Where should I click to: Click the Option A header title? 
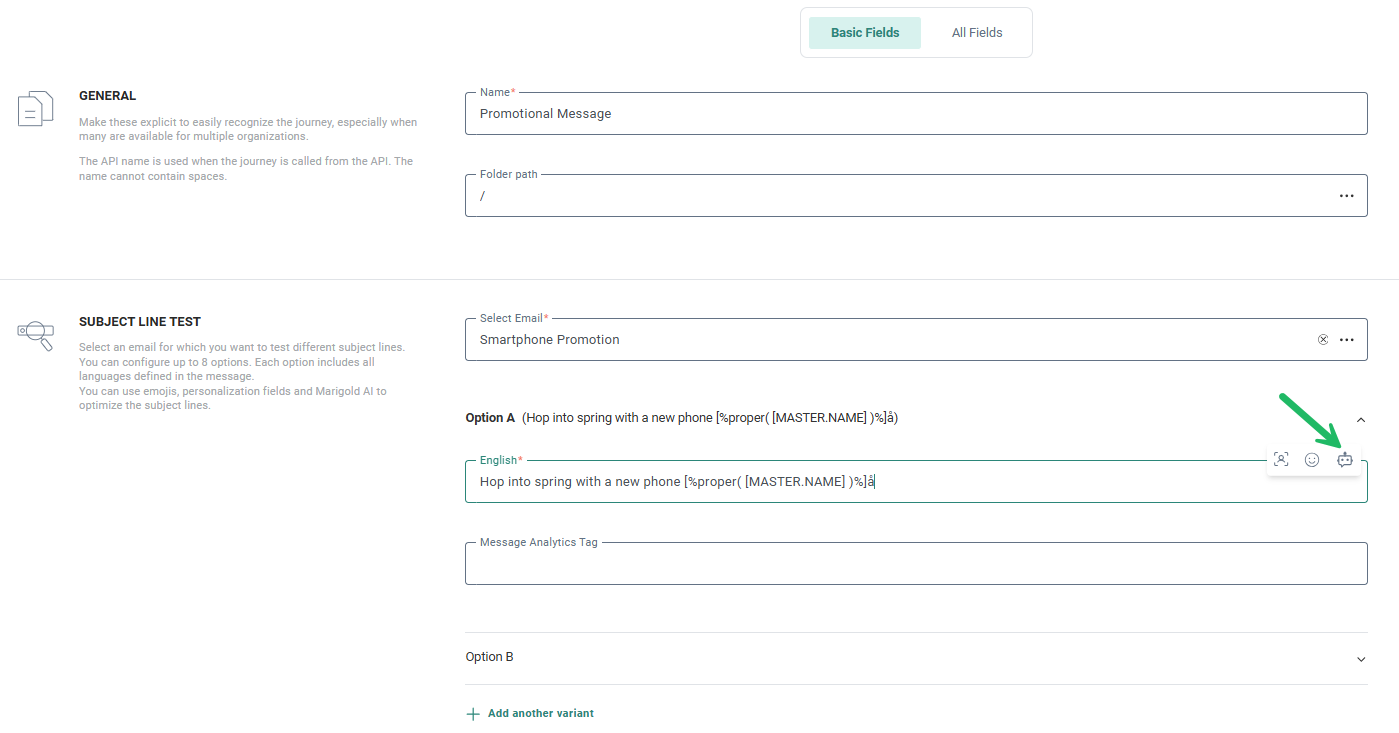(490, 418)
